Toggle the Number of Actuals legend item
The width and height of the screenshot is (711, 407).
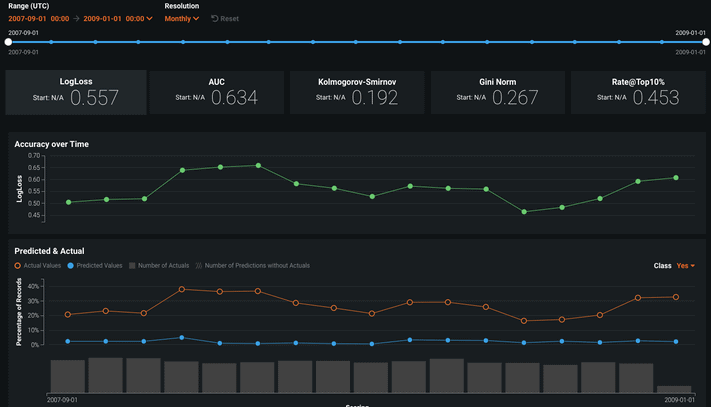click(x=159, y=266)
